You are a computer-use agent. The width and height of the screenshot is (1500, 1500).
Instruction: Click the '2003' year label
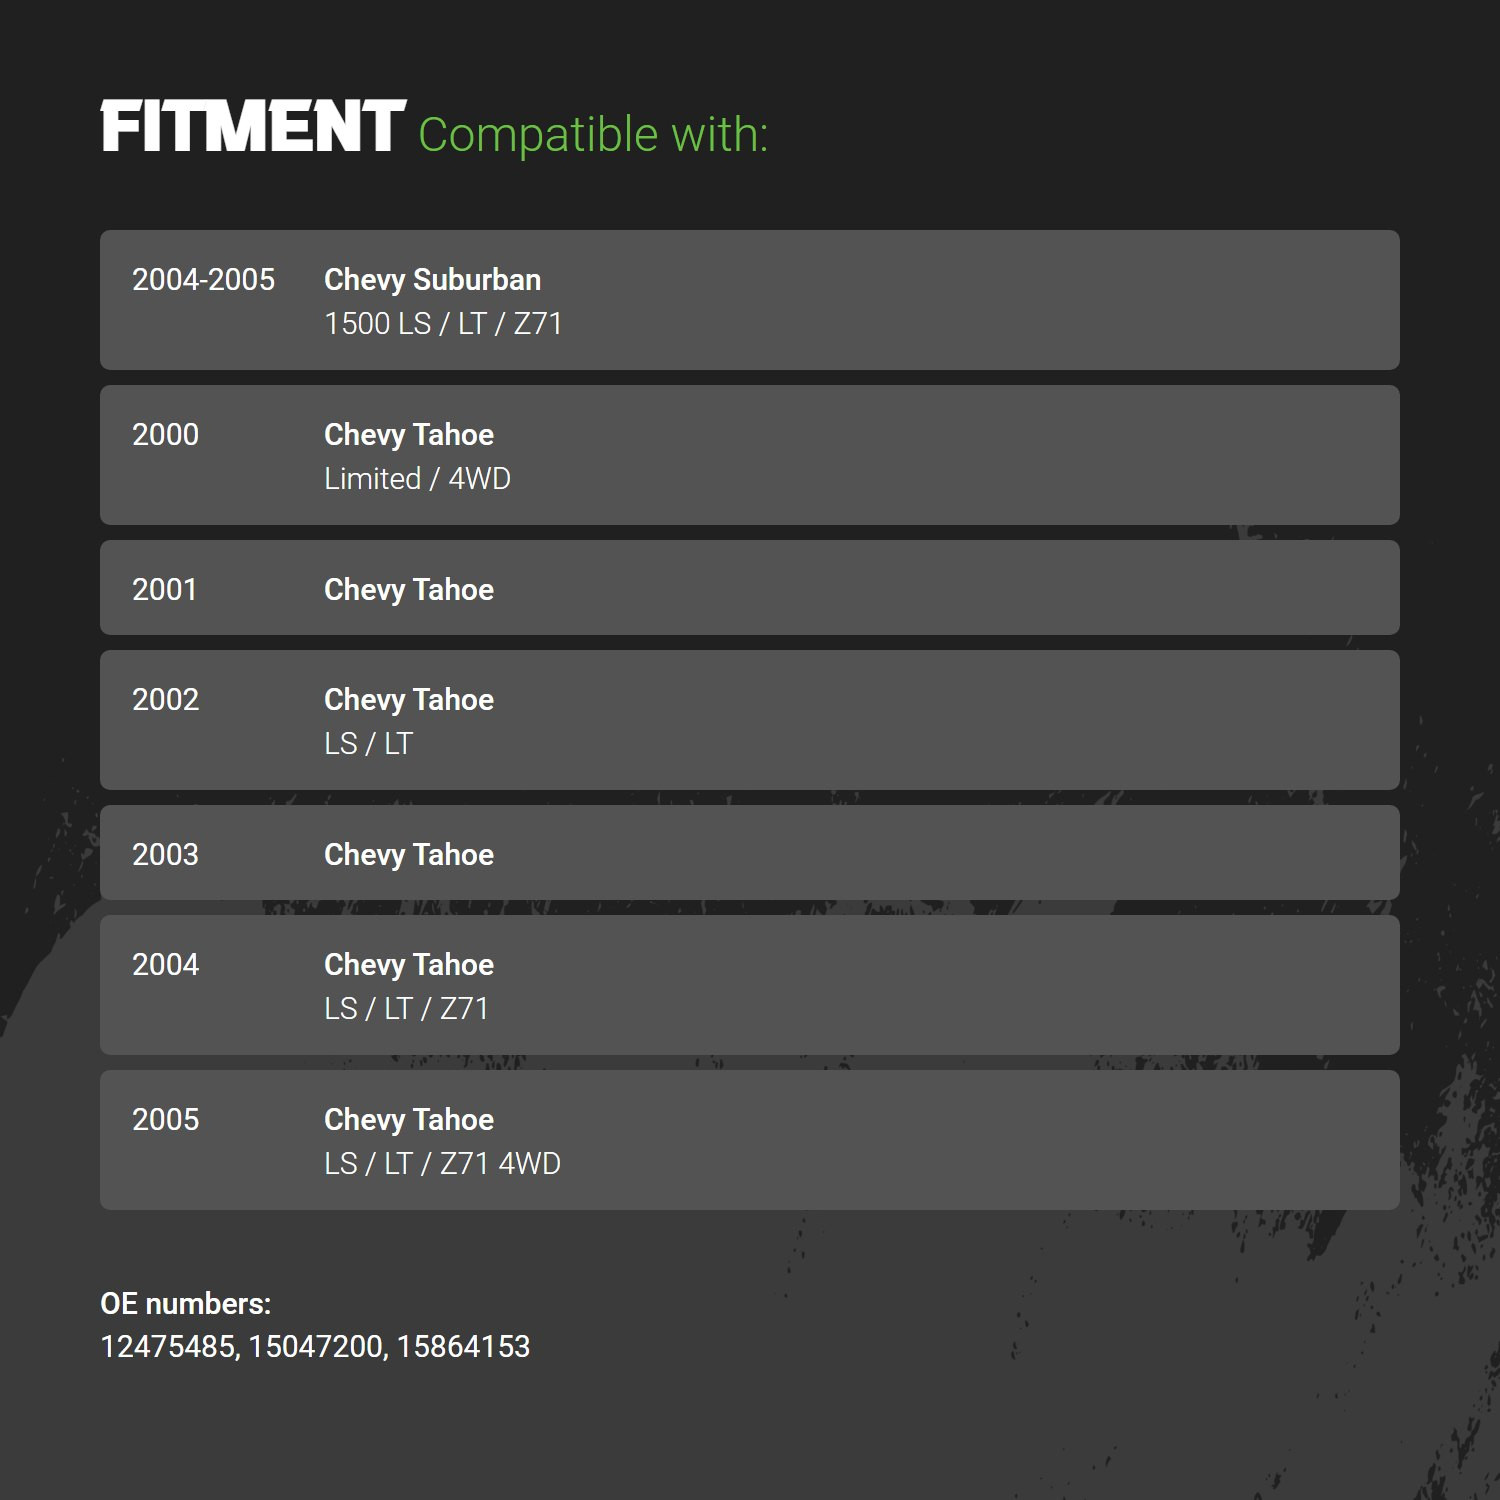pos(165,855)
